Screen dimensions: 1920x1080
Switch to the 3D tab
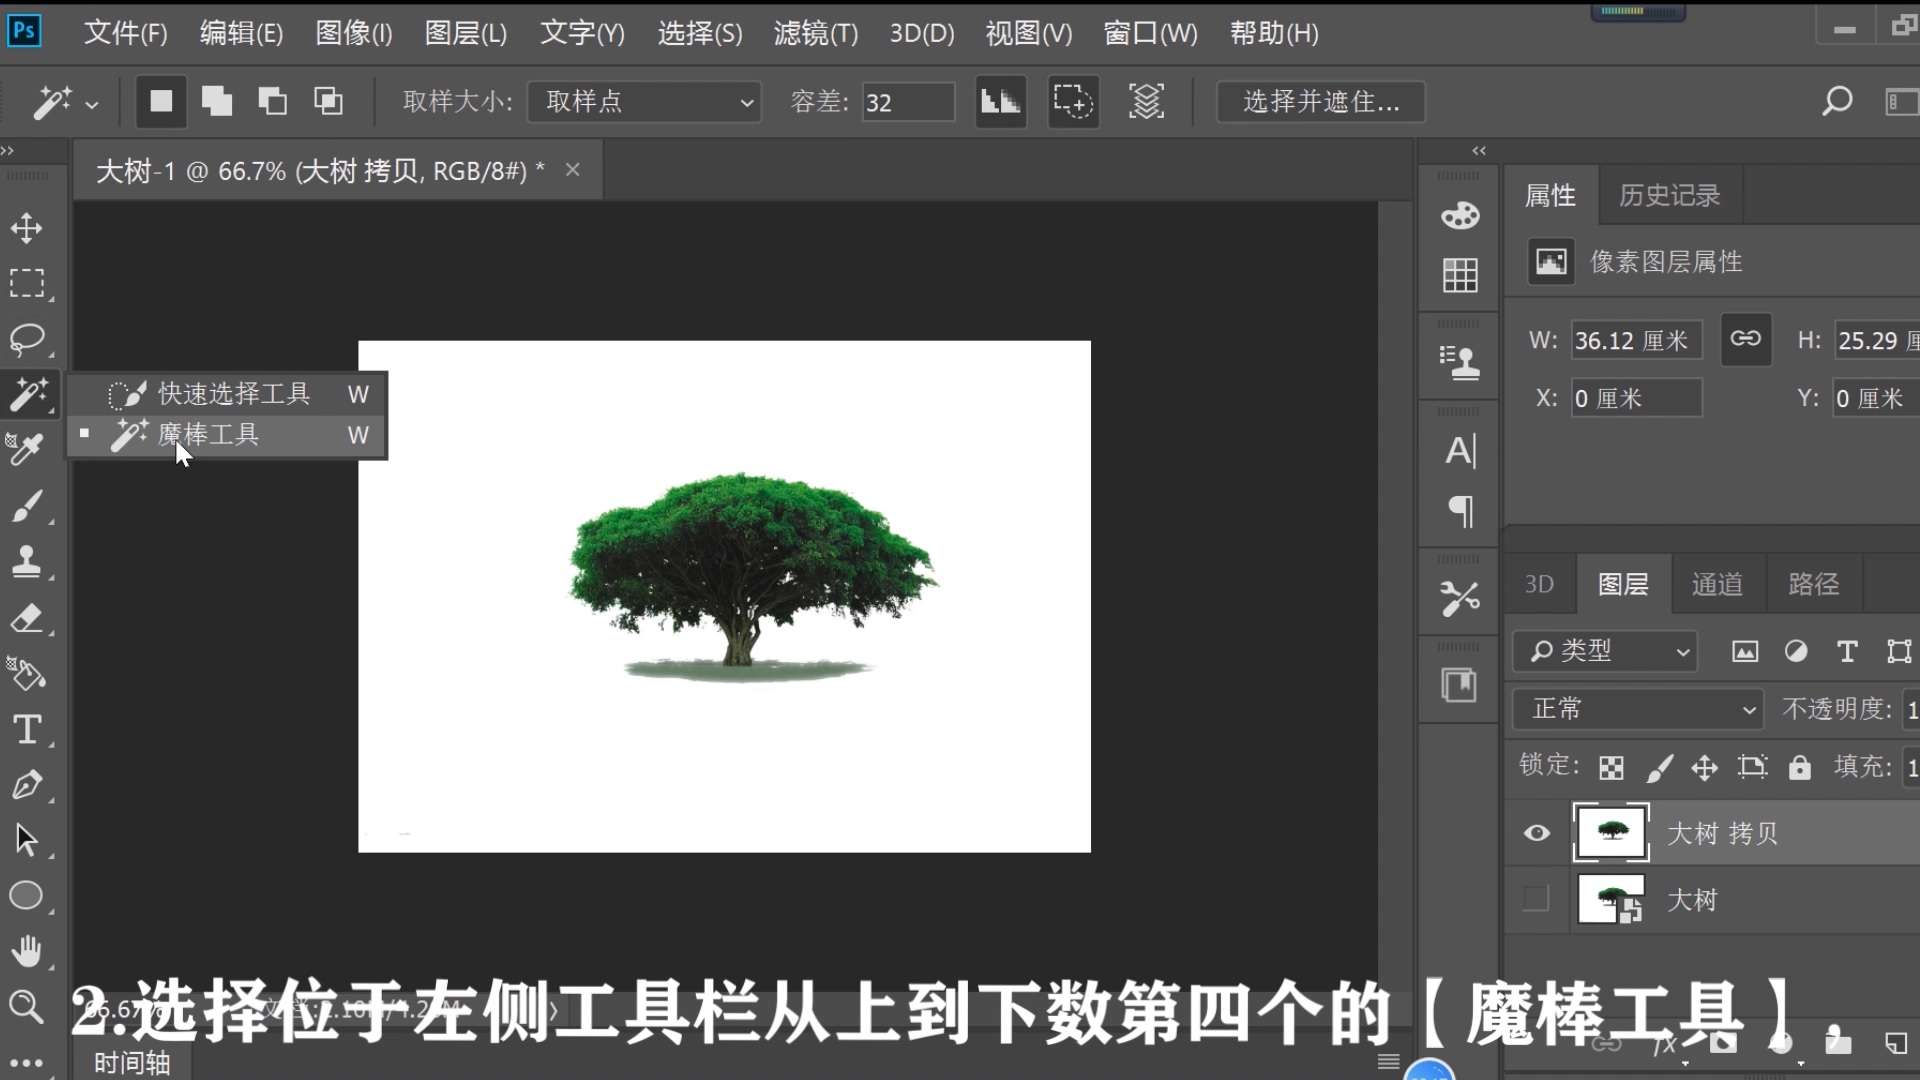[1539, 584]
